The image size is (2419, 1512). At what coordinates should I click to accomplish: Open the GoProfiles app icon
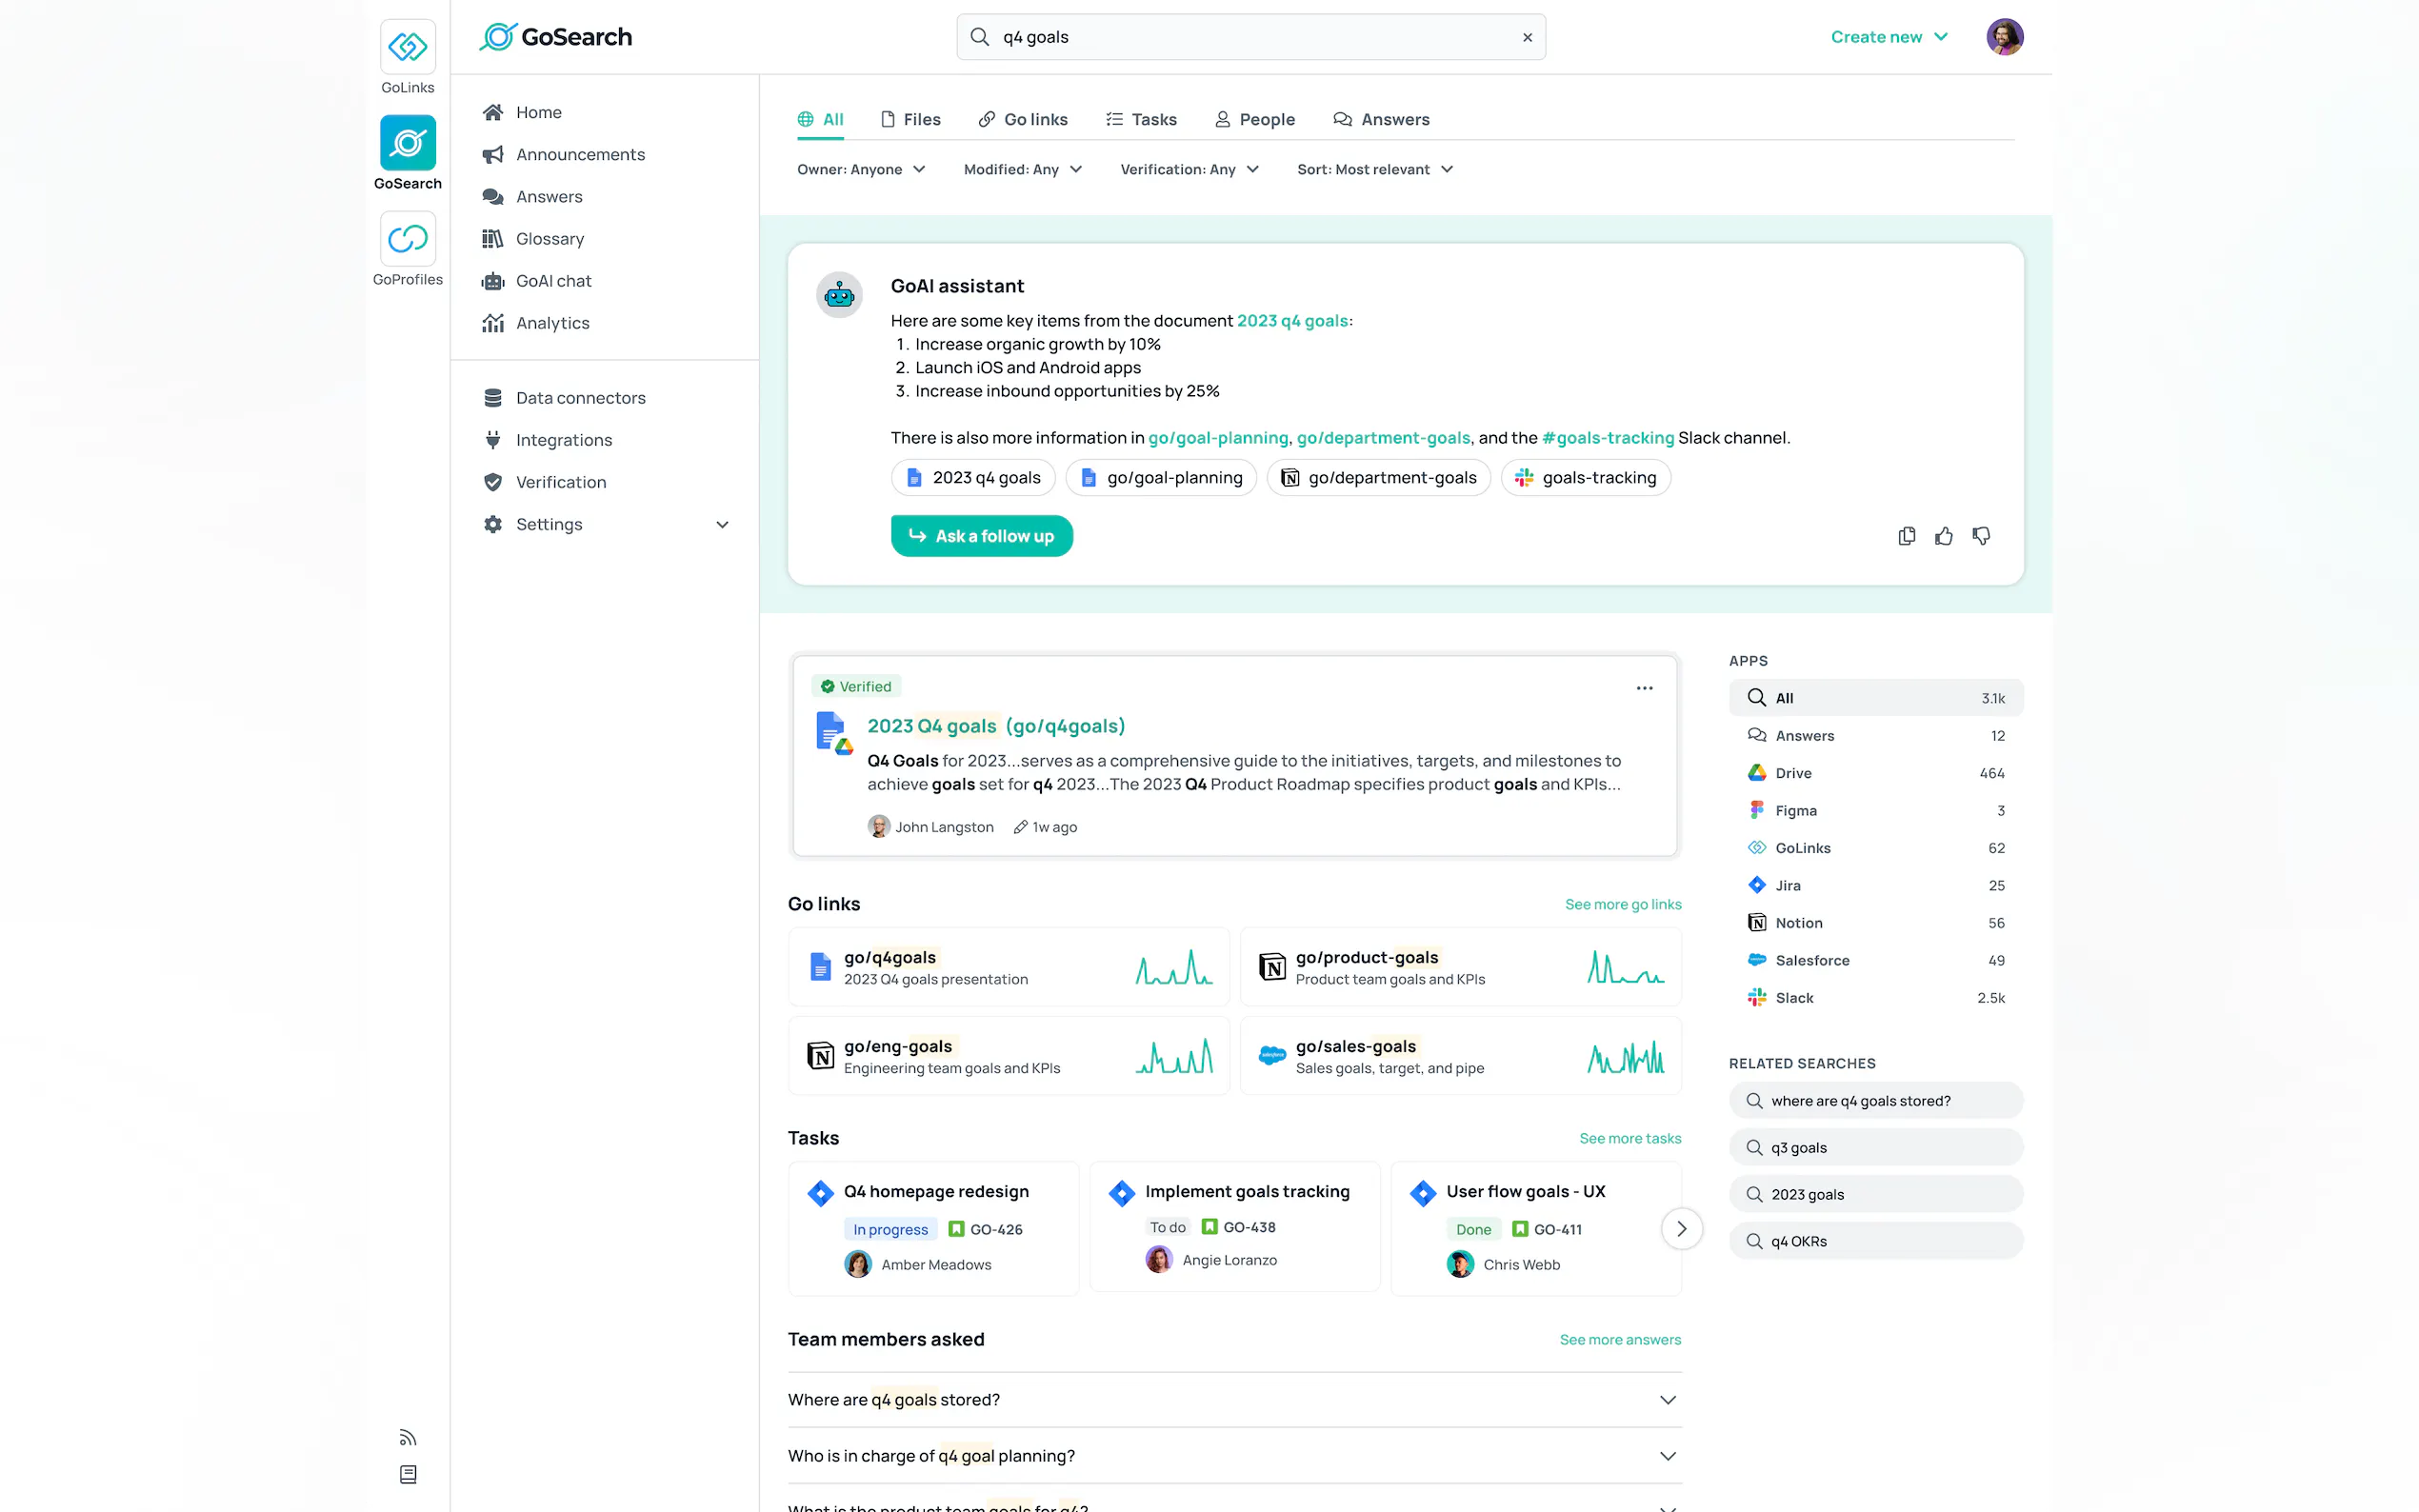(x=407, y=239)
